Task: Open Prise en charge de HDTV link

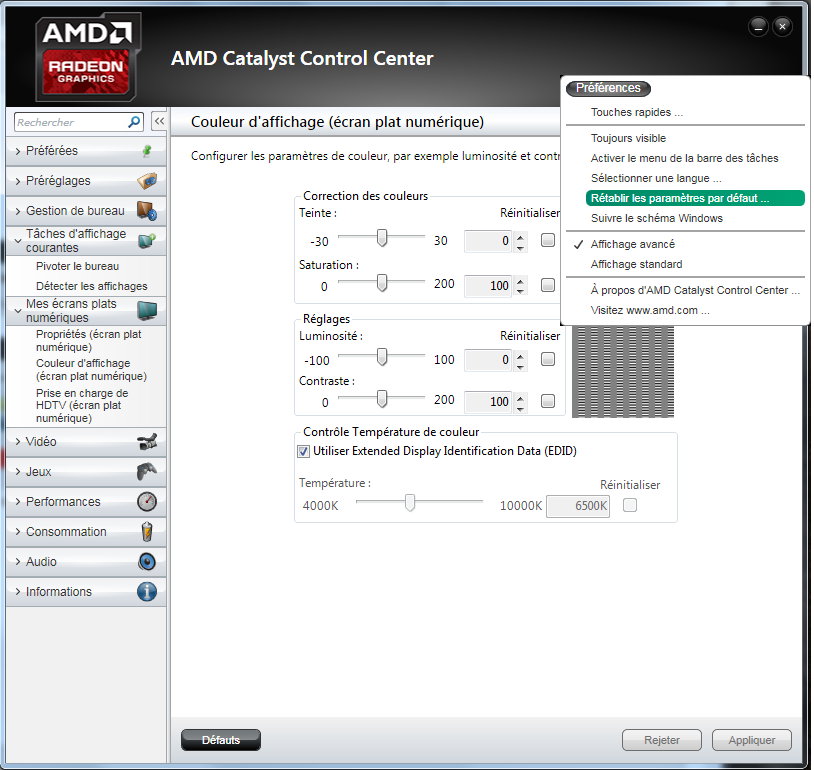Action: [x=82, y=406]
